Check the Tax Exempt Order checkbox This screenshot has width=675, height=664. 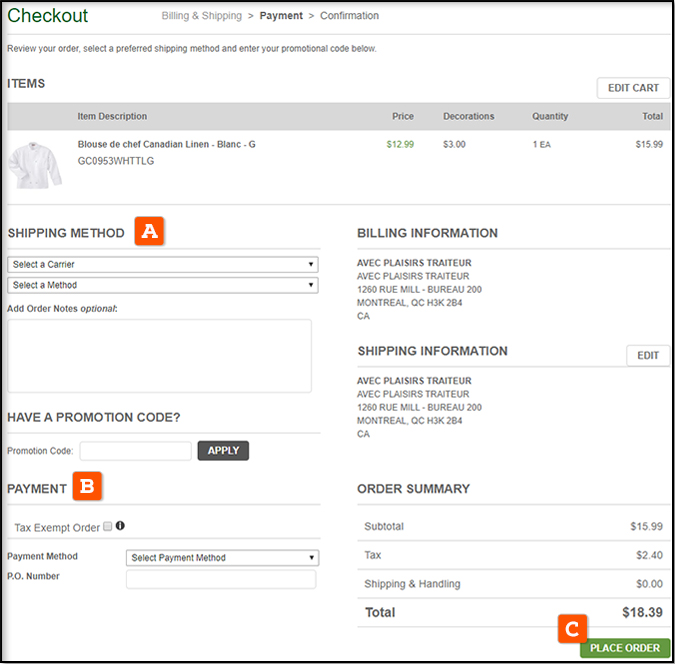coord(108,527)
